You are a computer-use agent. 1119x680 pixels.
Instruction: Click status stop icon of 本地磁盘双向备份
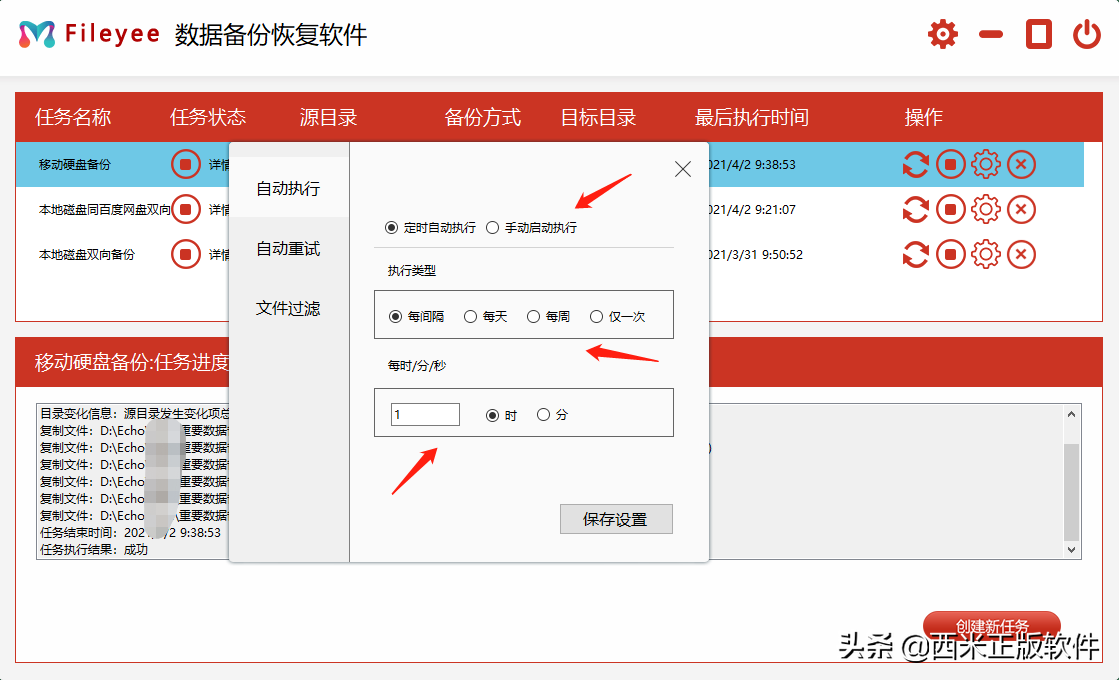point(186,255)
